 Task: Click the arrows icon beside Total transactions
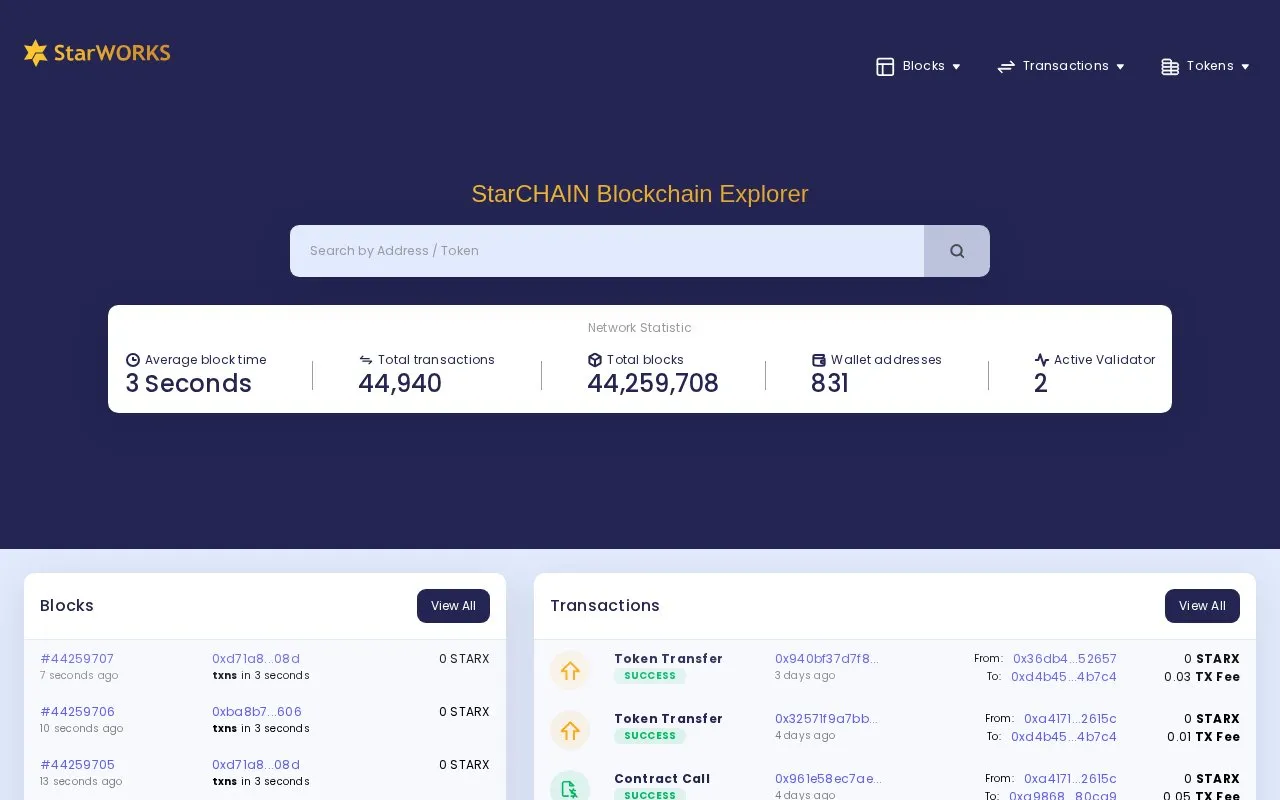[x=366, y=360]
